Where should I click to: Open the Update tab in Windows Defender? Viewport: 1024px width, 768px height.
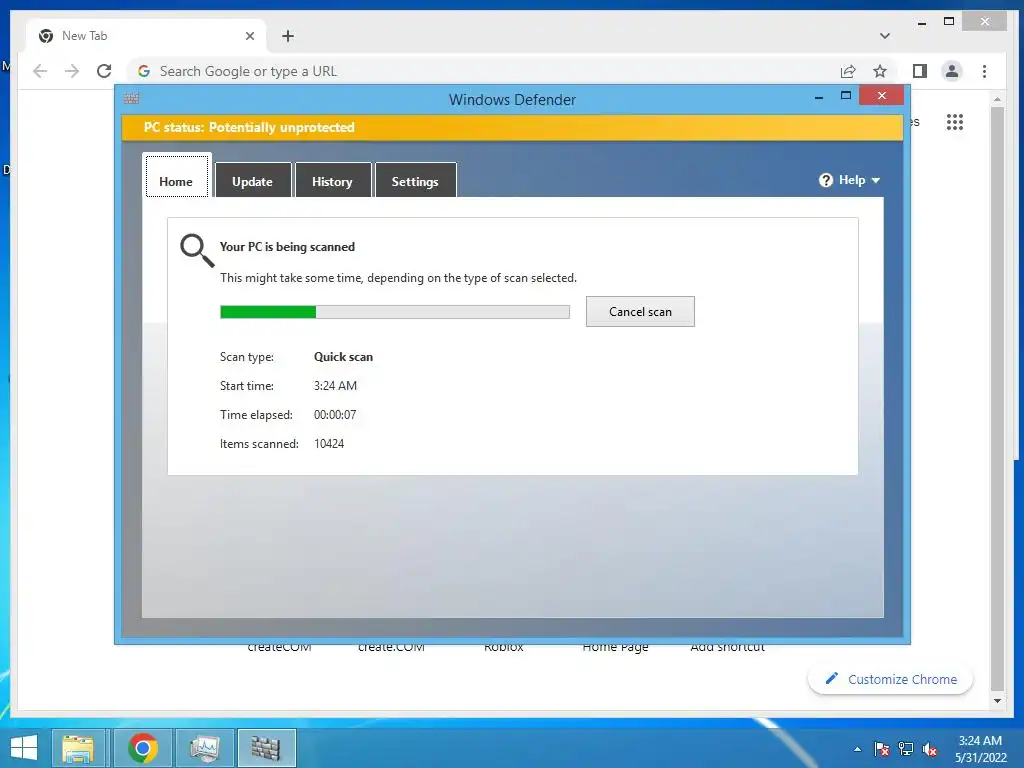[x=253, y=180]
